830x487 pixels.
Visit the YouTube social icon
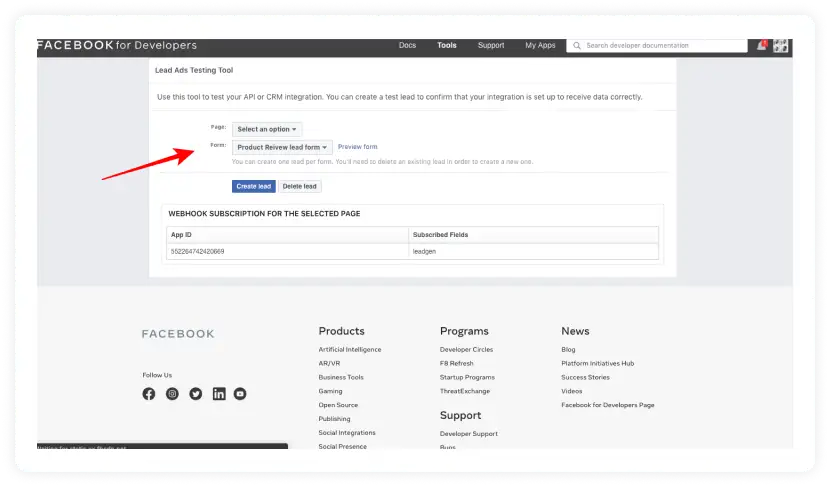[x=240, y=394]
